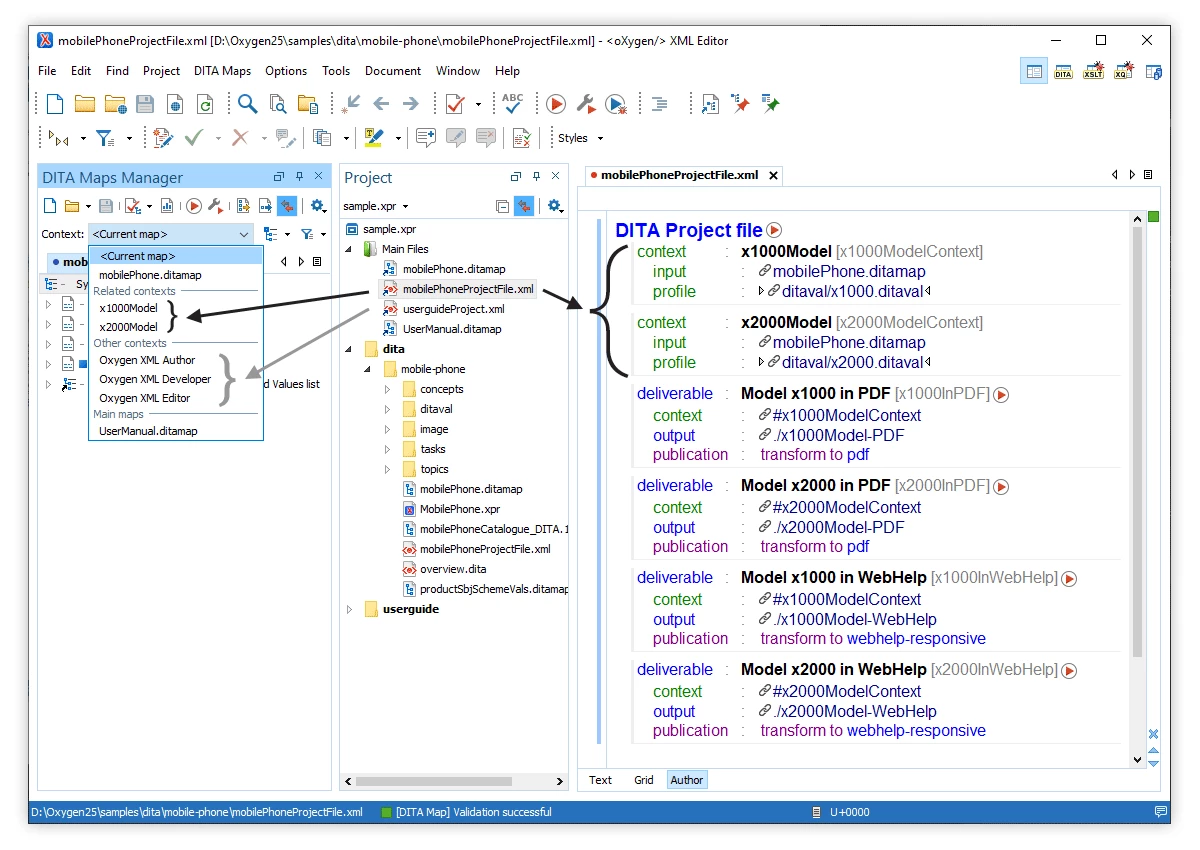Click the Add Comment icon in toolbar
This screenshot has height=850, width=1200.
pyautogui.click(x=426, y=138)
